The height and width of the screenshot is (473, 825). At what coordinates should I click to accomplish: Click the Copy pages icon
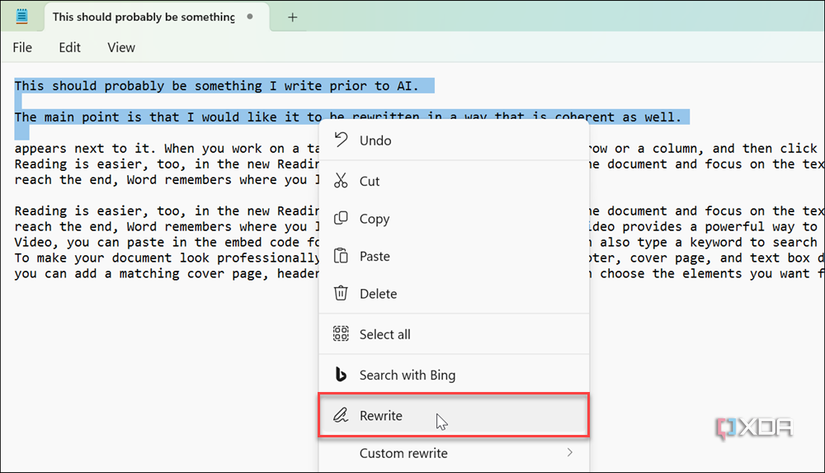(341, 218)
